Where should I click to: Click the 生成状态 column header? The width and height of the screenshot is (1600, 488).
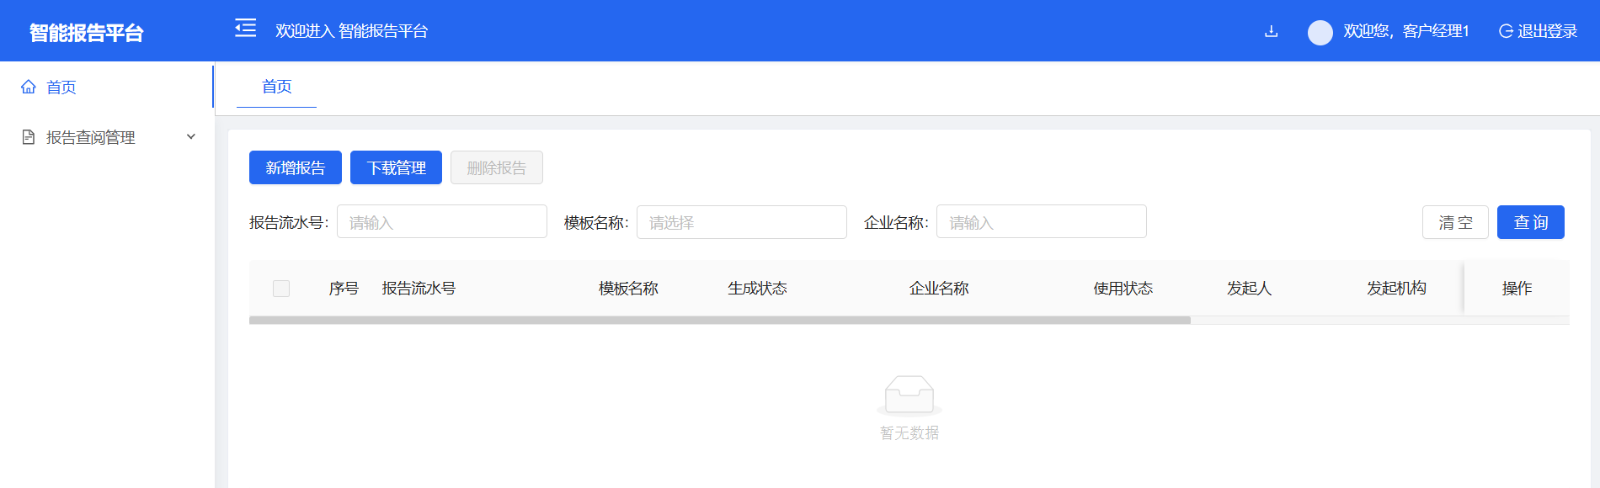click(x=757, y=288)
